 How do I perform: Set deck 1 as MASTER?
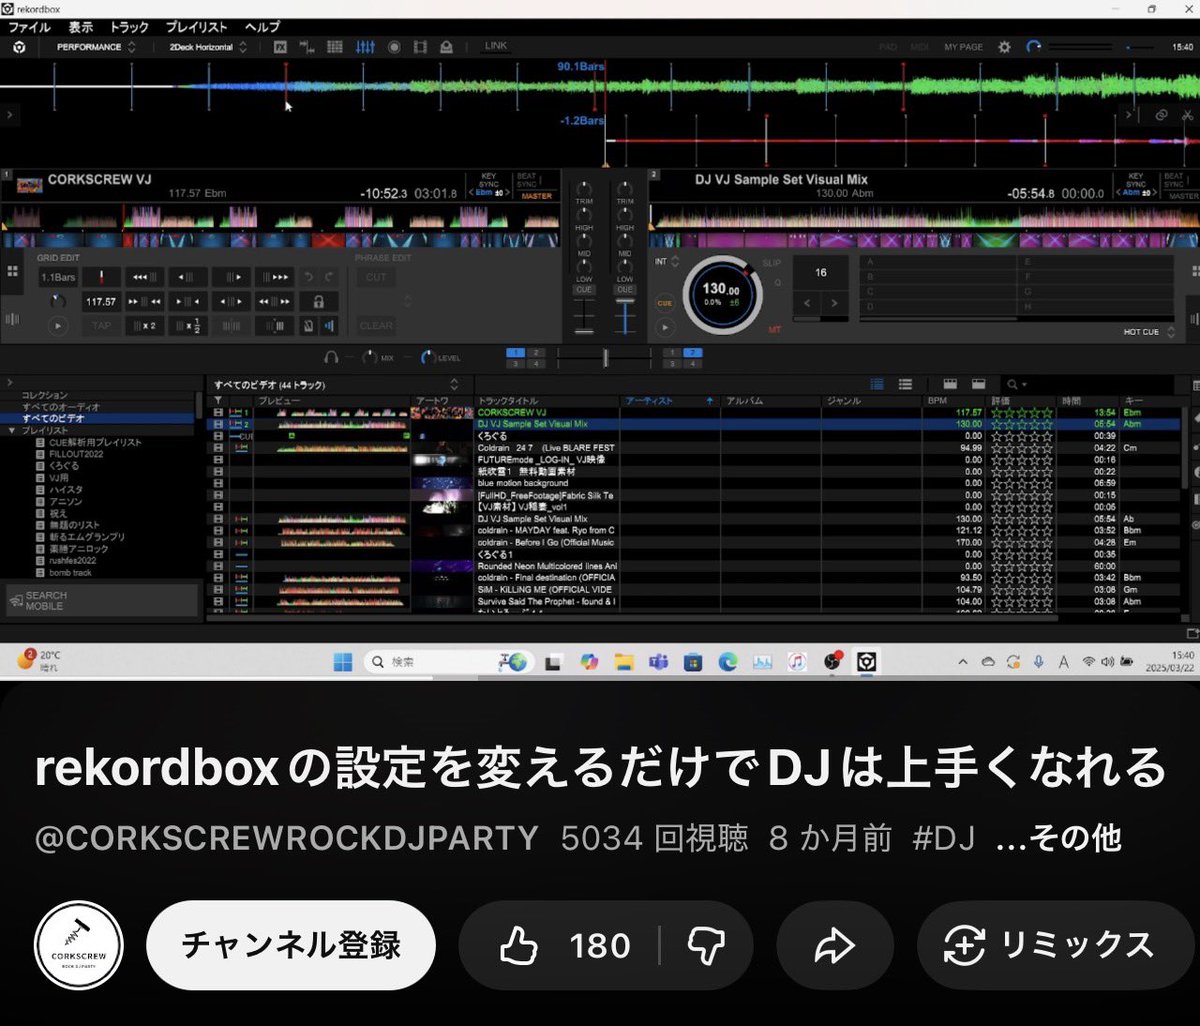(x=537, y=196)
